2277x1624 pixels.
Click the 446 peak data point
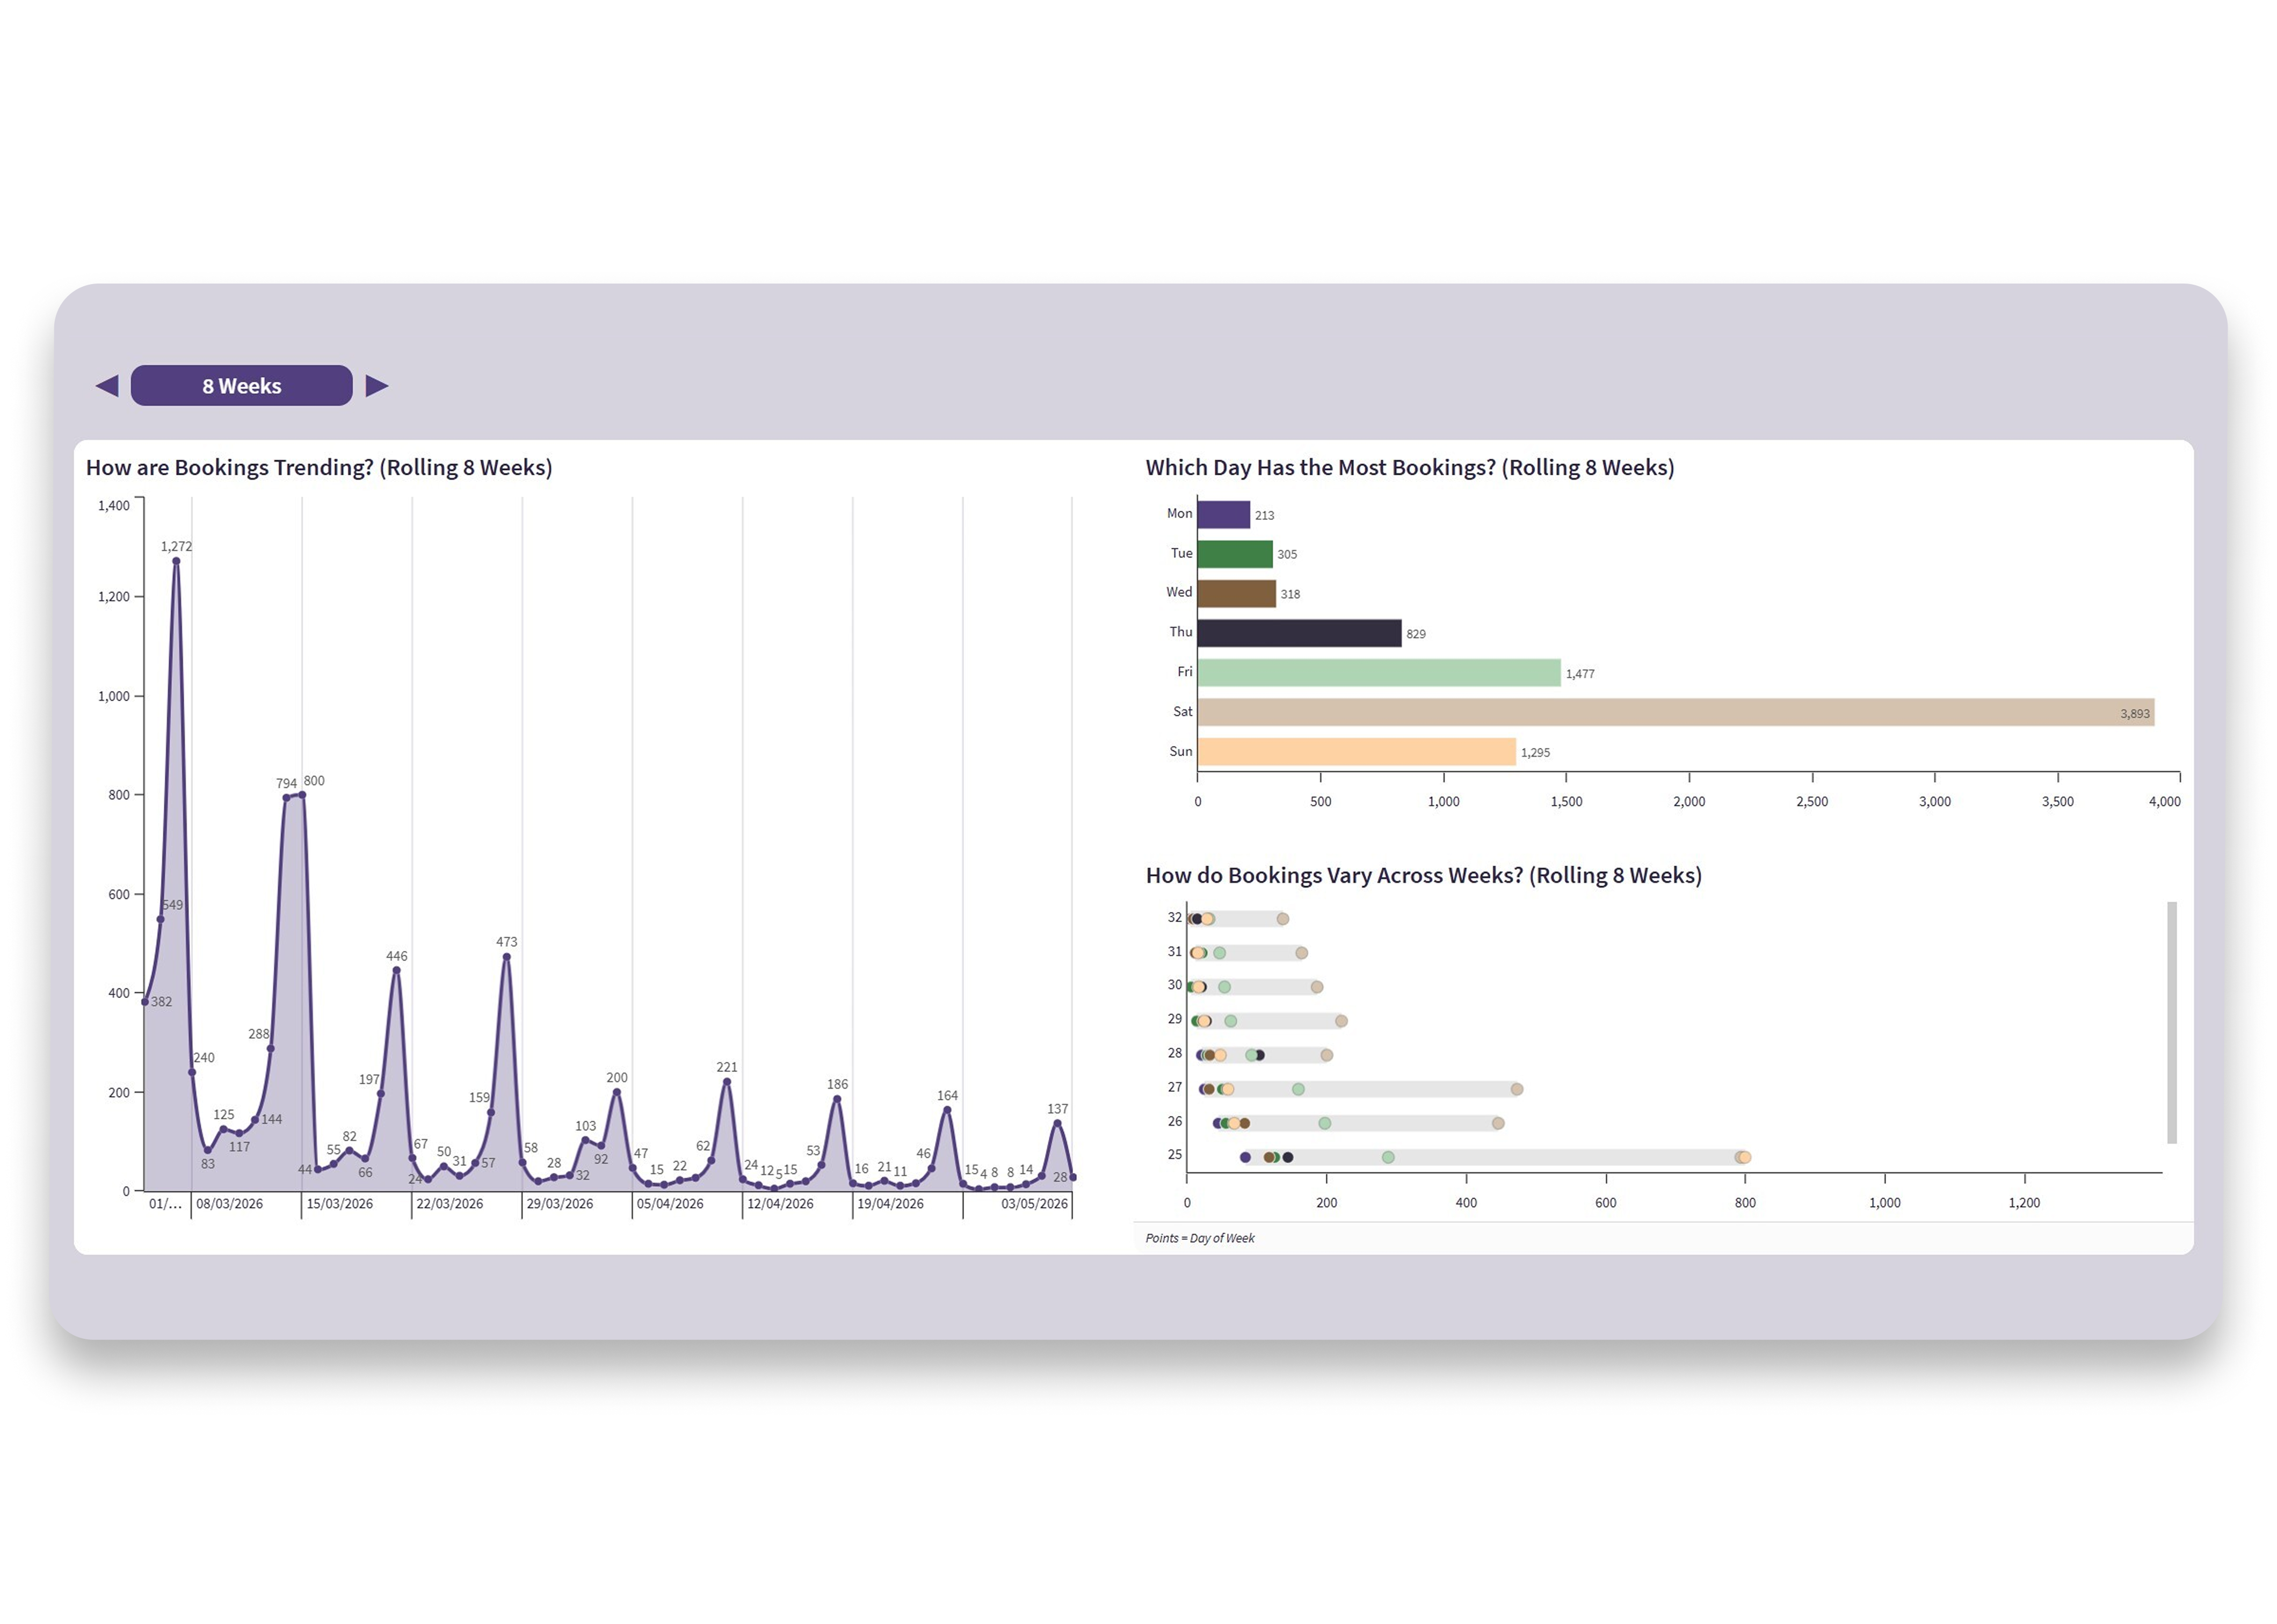coord(397,970)
